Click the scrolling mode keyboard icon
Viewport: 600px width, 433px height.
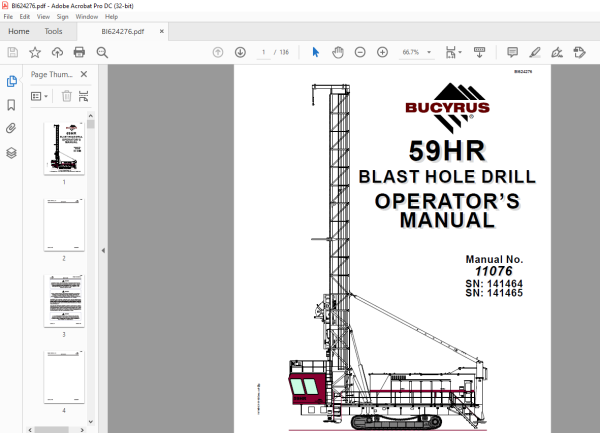click(479, 52)
